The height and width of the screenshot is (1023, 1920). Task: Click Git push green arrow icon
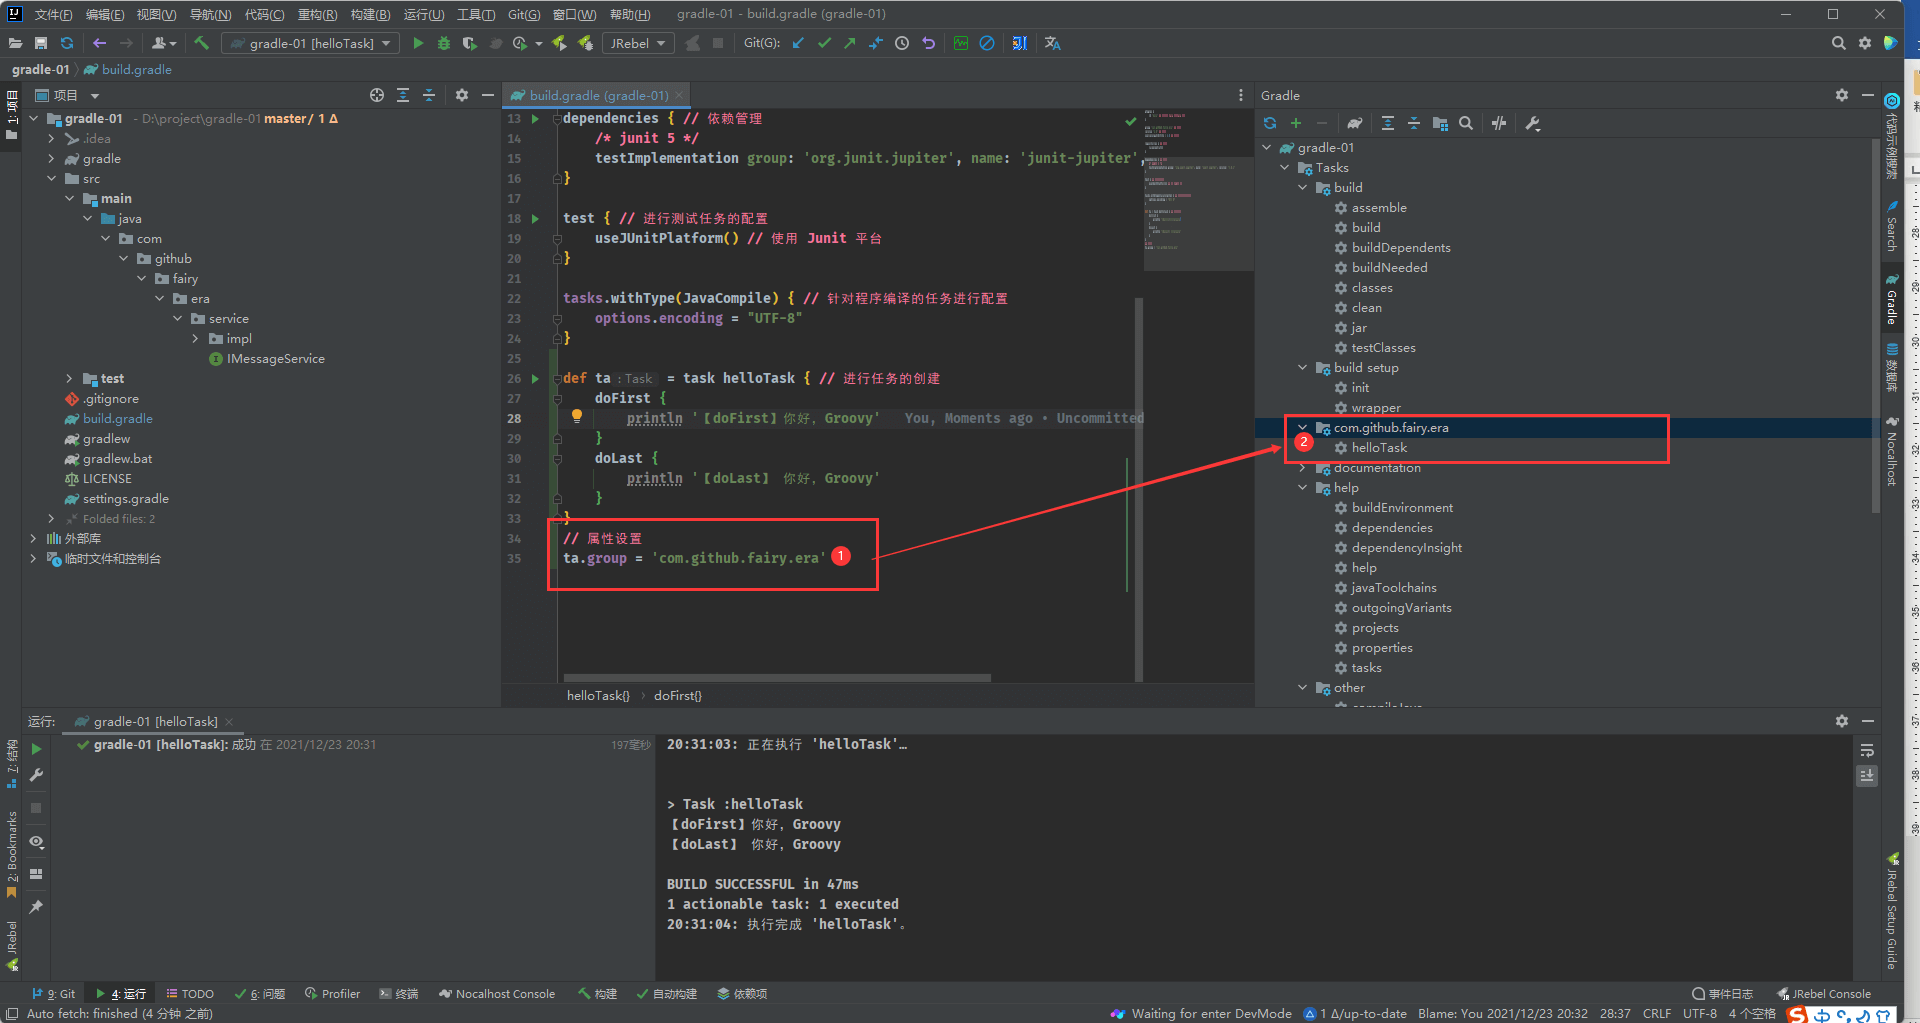coord(850,43)
